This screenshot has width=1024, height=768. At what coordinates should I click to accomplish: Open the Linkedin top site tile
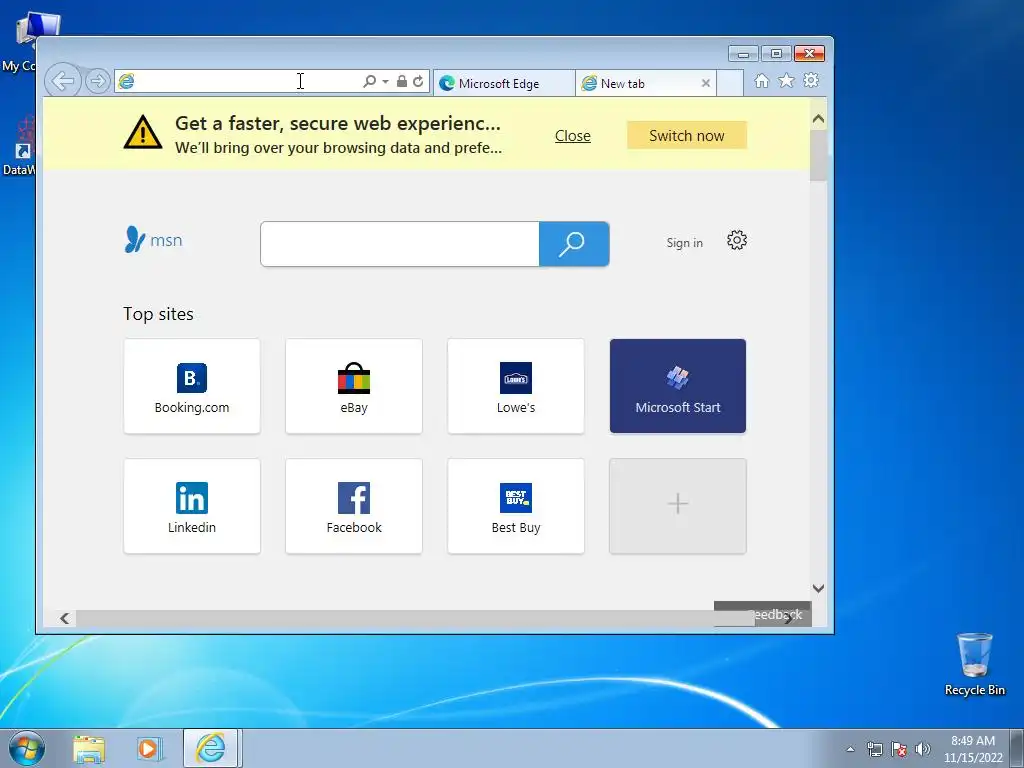[192, 506]
